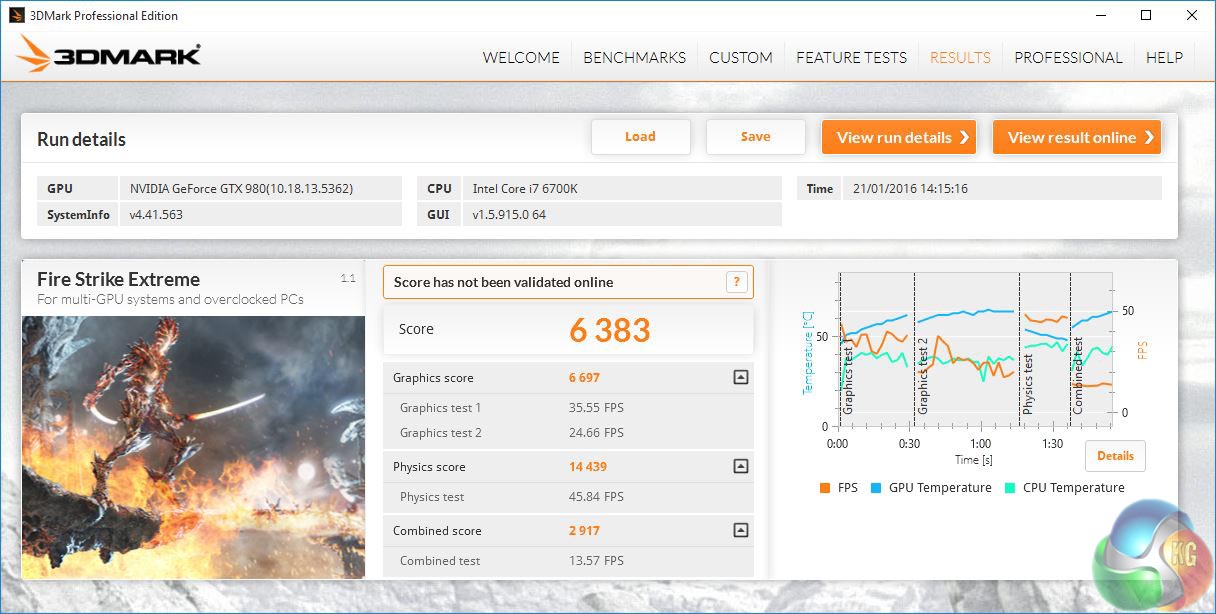The width and height of the screenshot is (1216, 614).
Task: Click the Fire Strike Extreme artwork thumbnail
Action: (x=193, y=447)
